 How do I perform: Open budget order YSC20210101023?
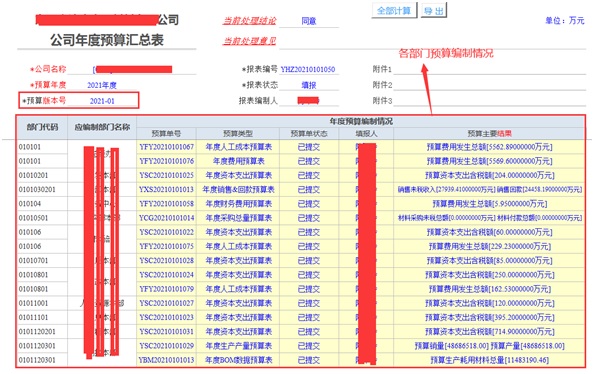(x=166, y=318)
